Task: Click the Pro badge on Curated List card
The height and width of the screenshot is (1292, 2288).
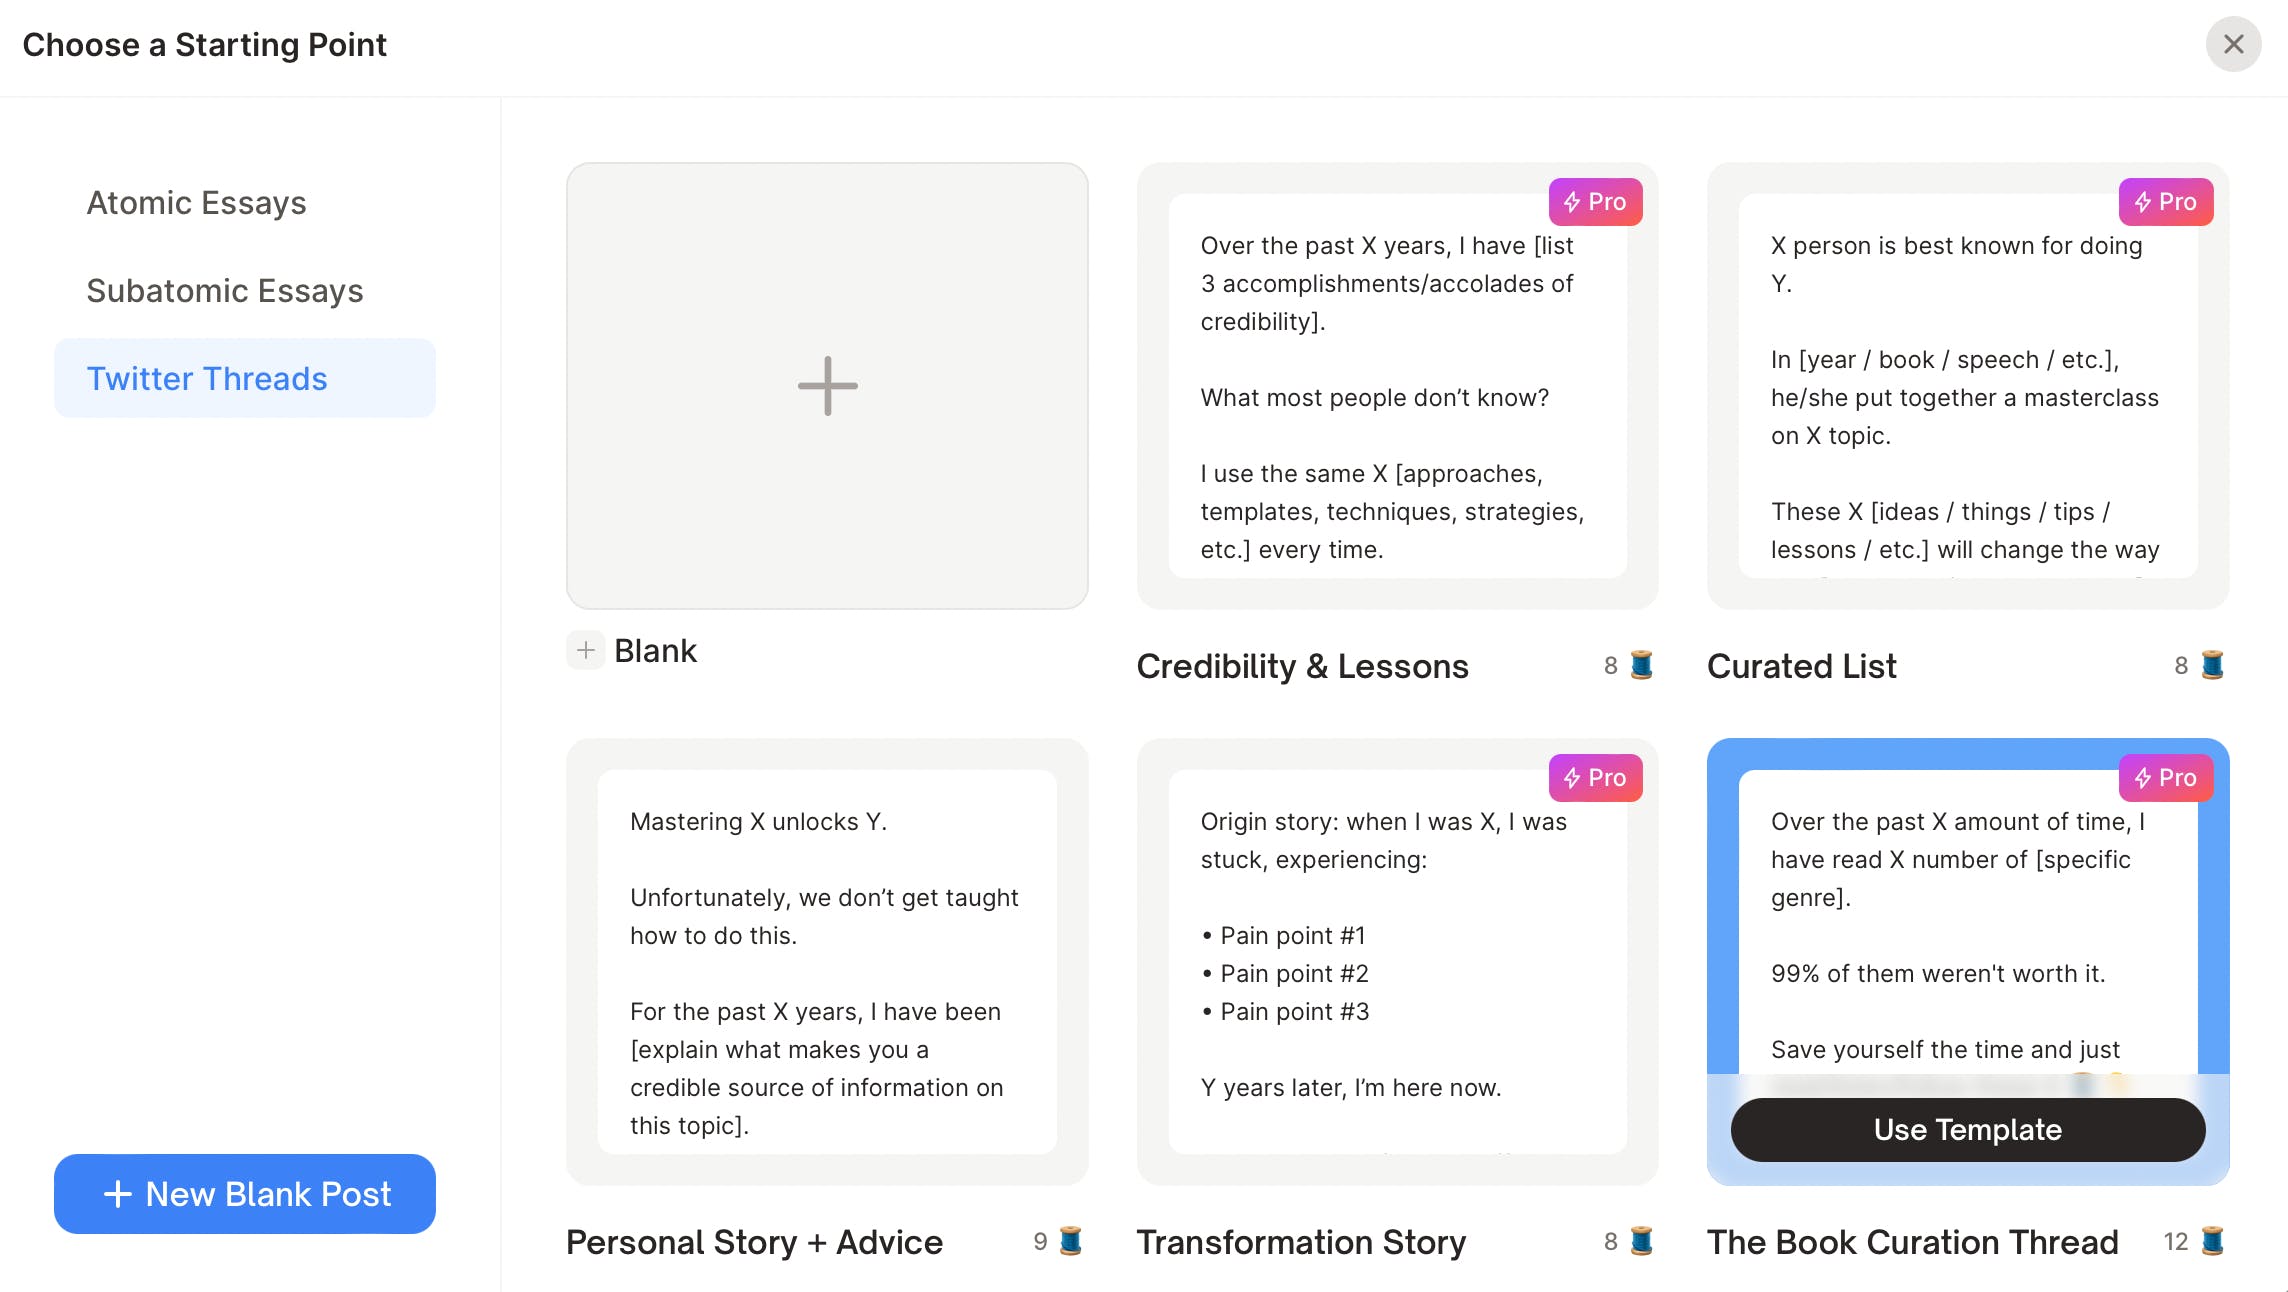Action: [2165, 202]
